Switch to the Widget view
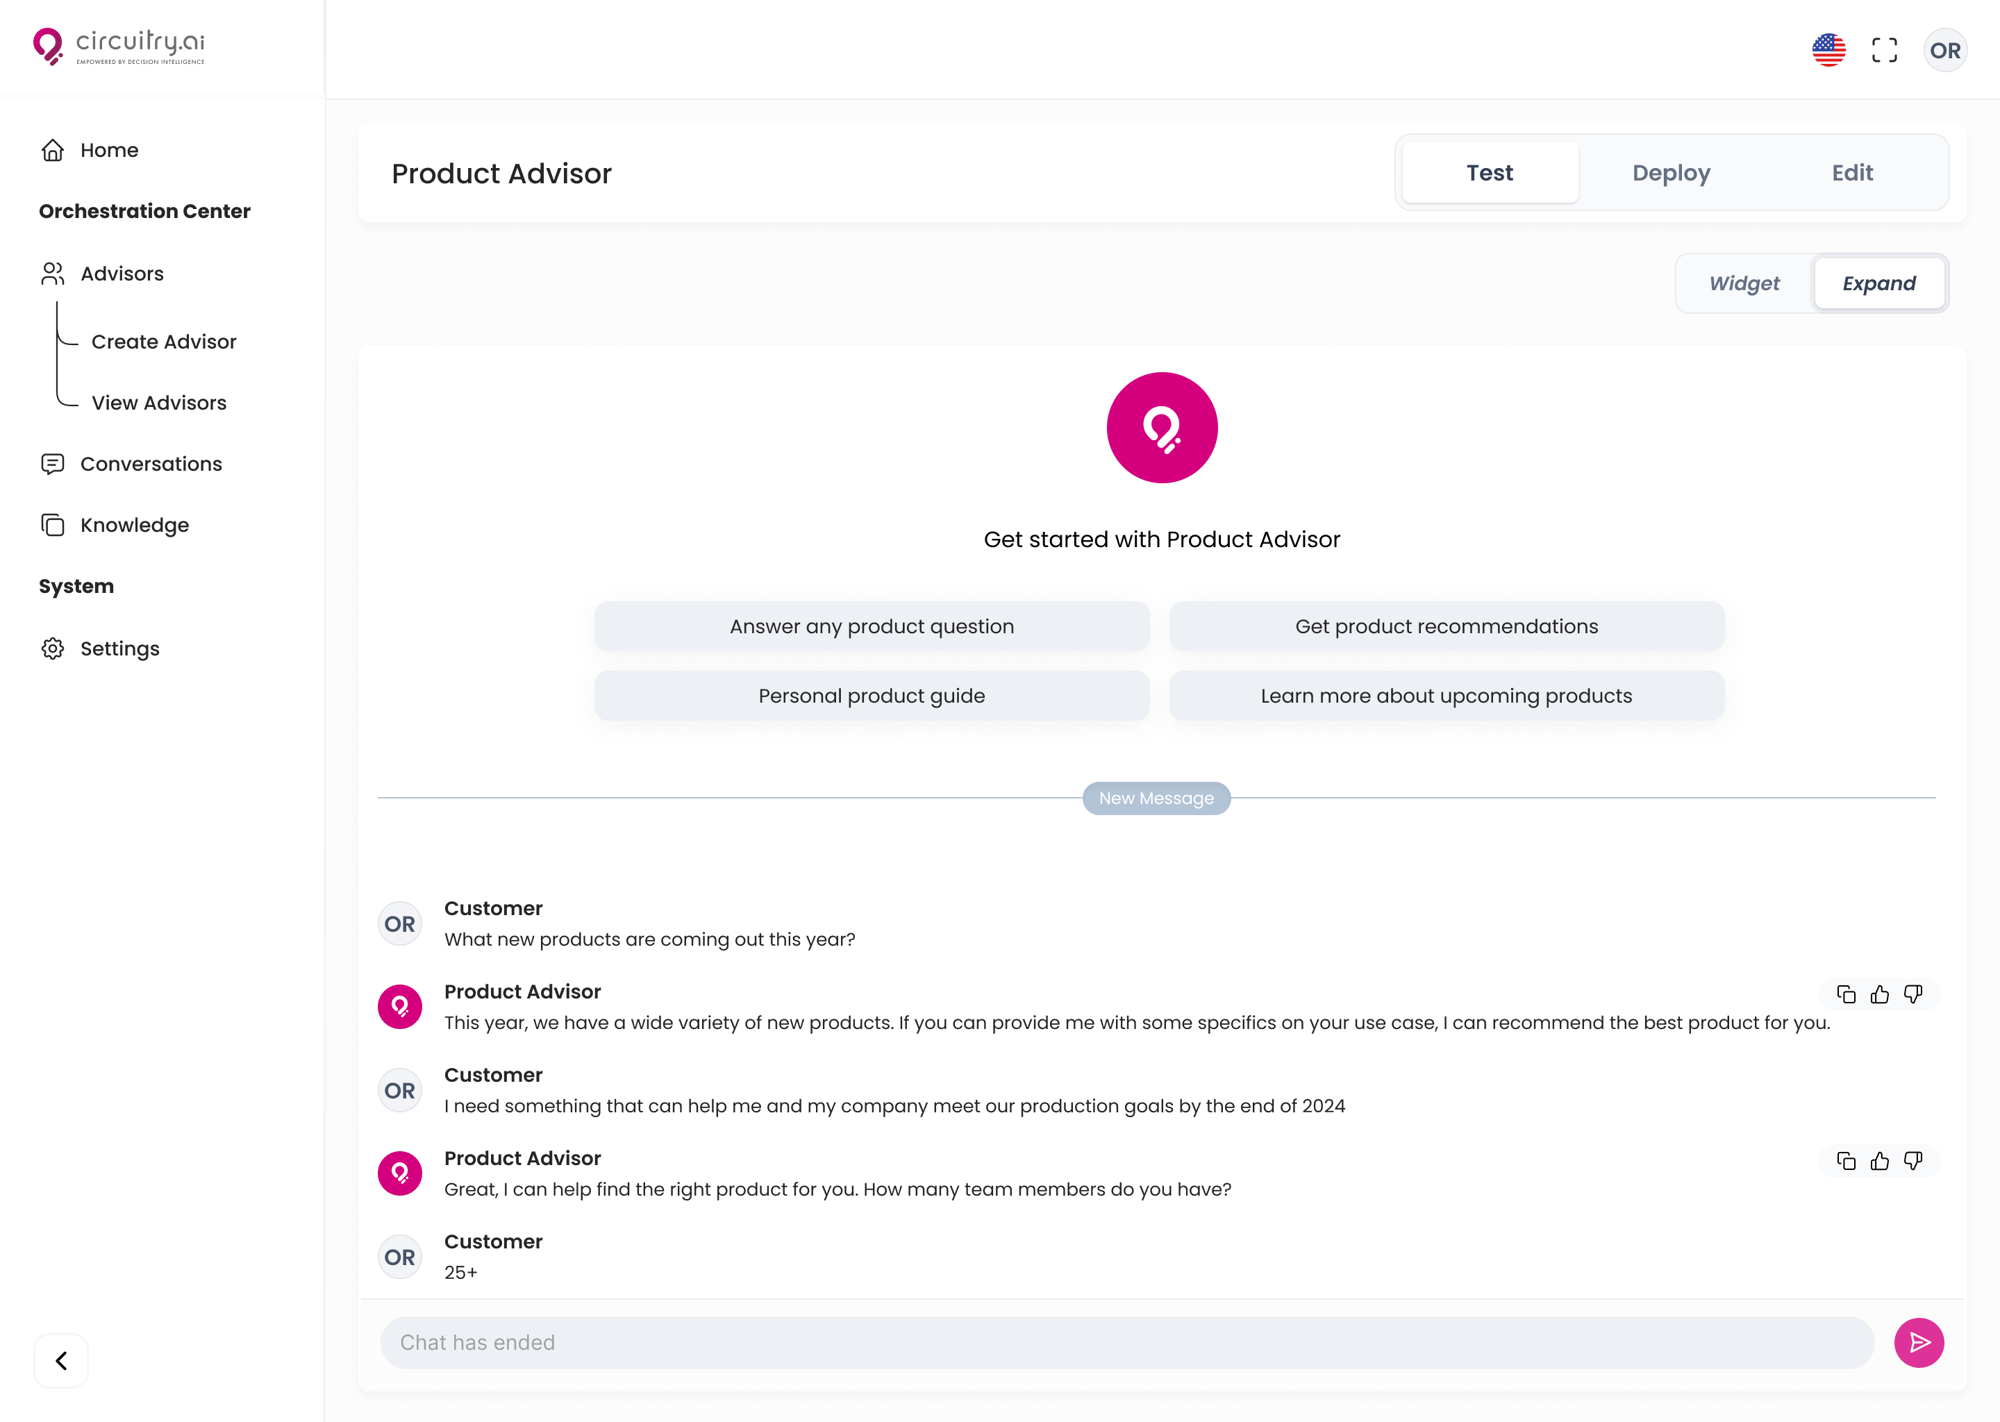2000x1422 pixels. coord(1745,283)
